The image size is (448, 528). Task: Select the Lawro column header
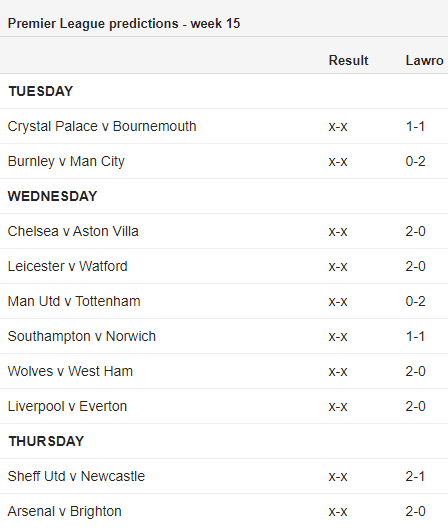click(424, 61)
